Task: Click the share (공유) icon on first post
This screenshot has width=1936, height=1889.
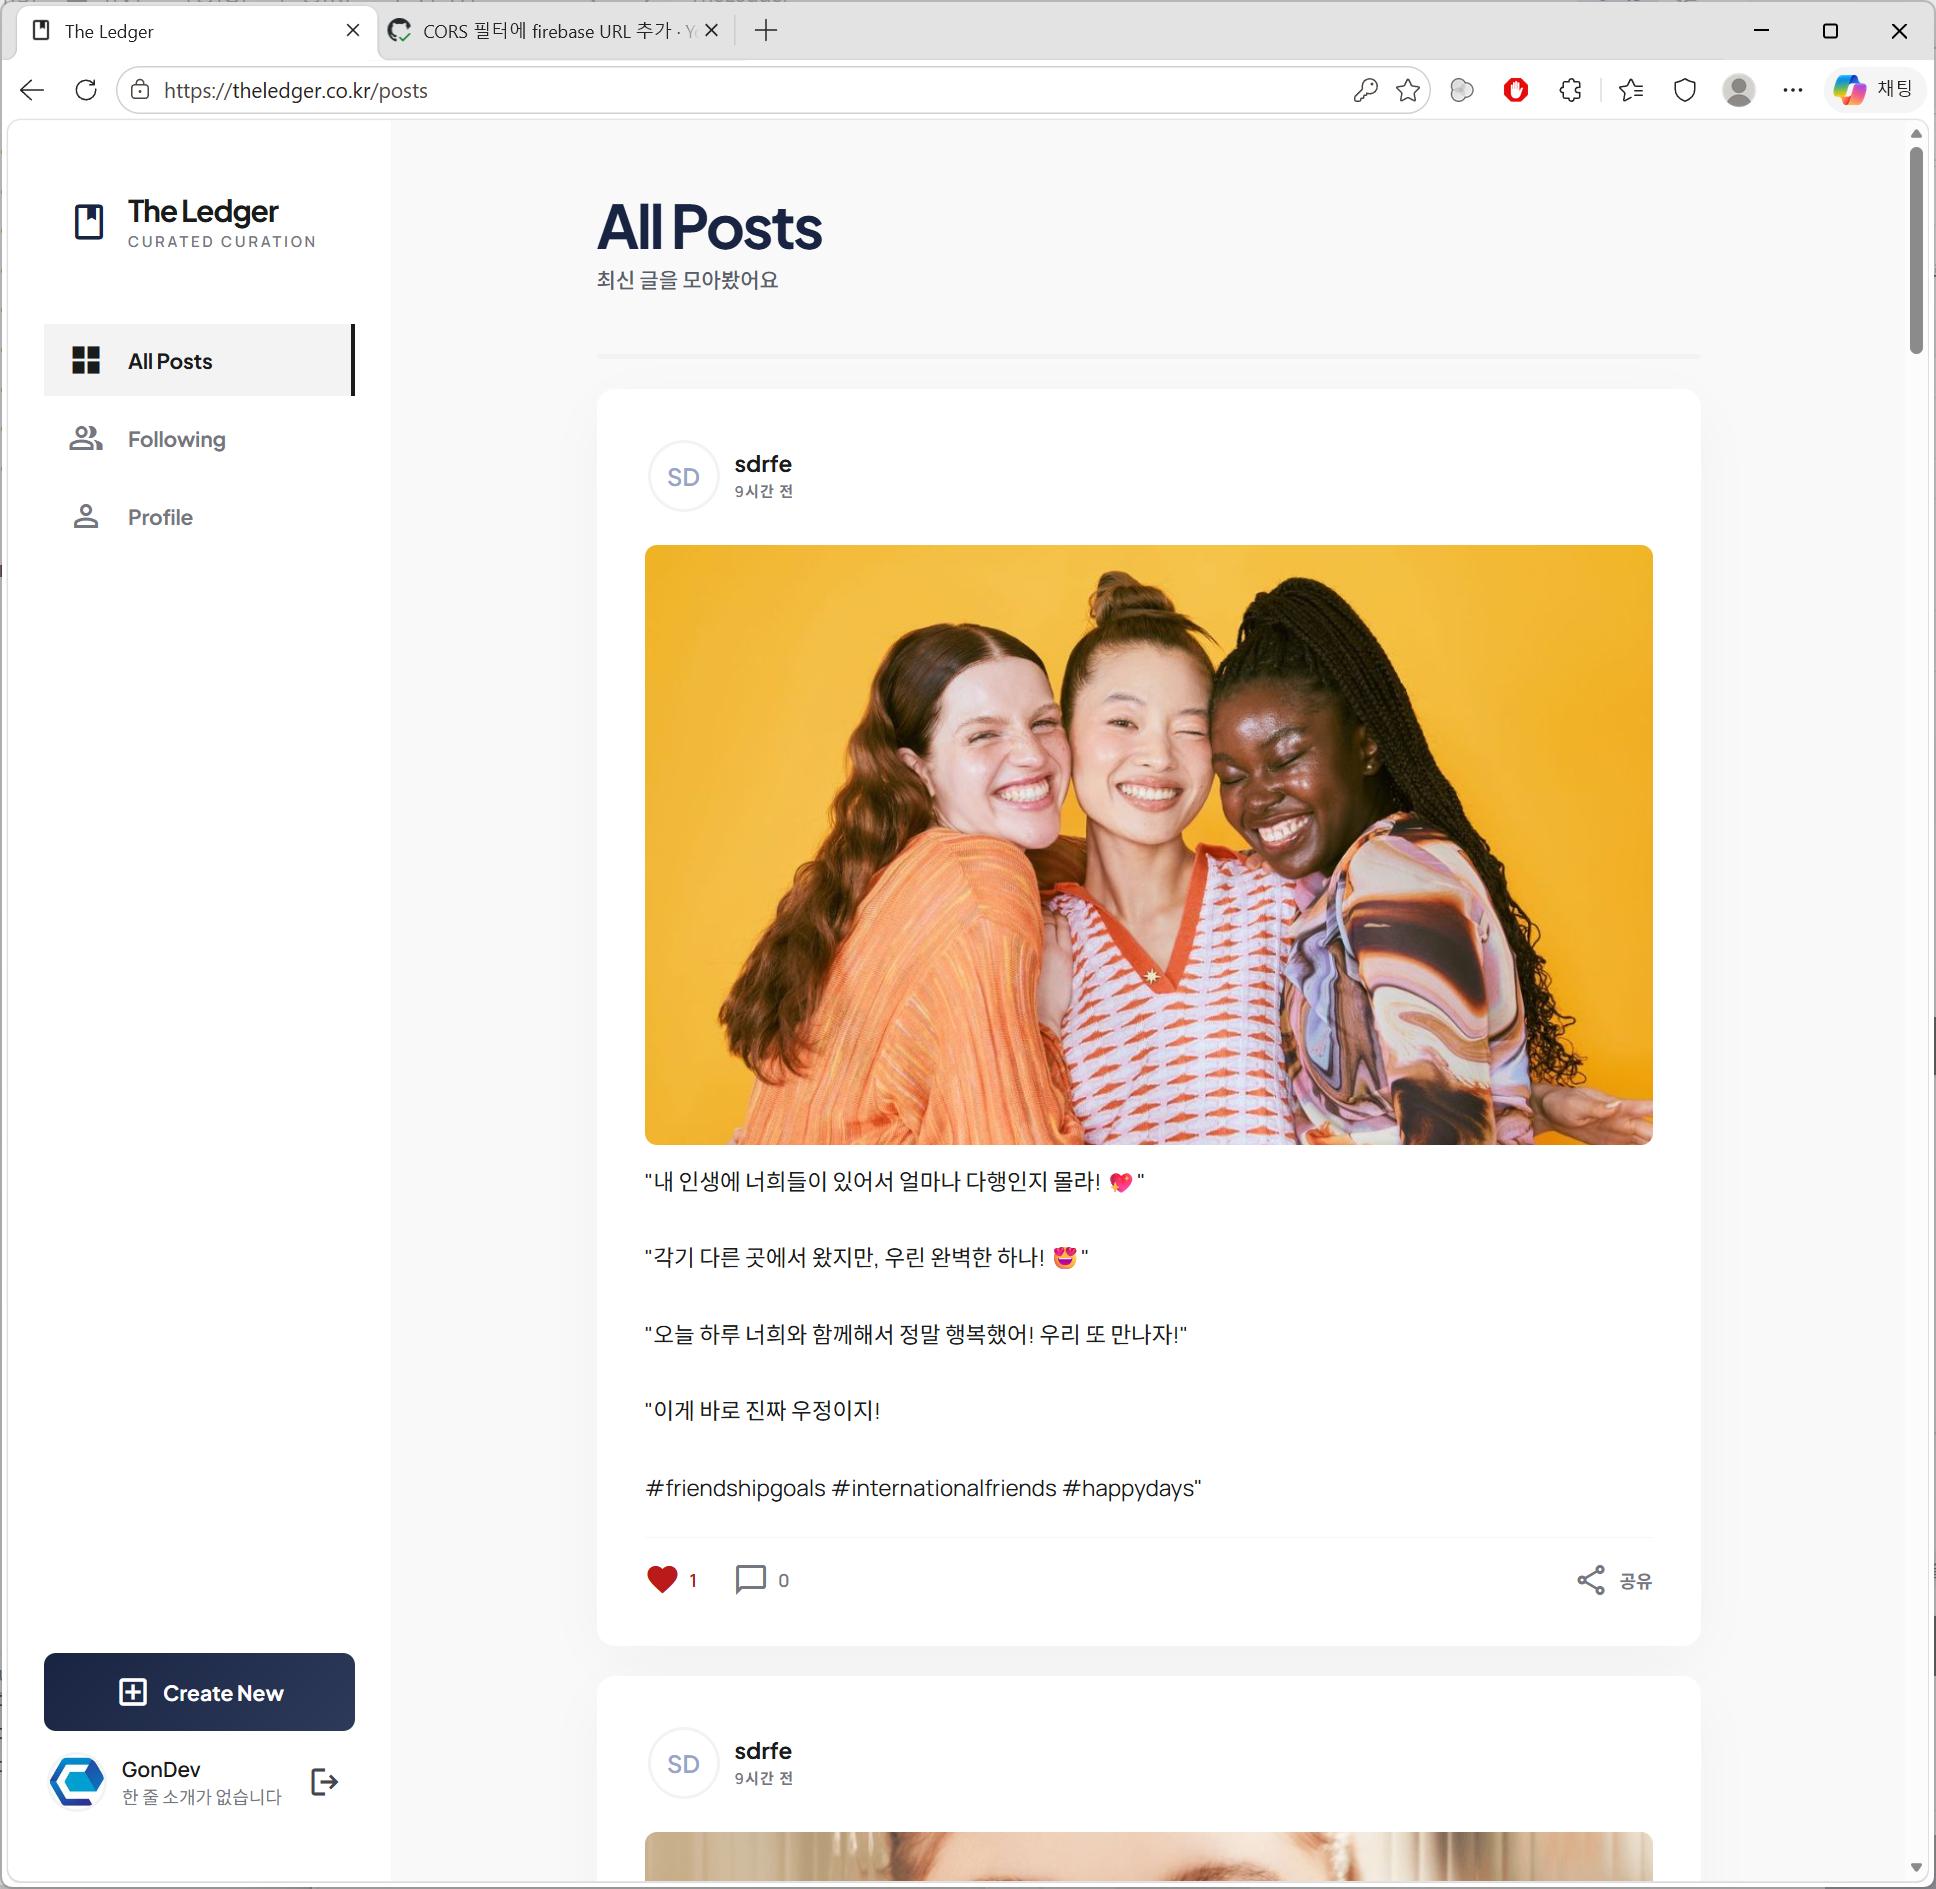Action: 1590,1580
